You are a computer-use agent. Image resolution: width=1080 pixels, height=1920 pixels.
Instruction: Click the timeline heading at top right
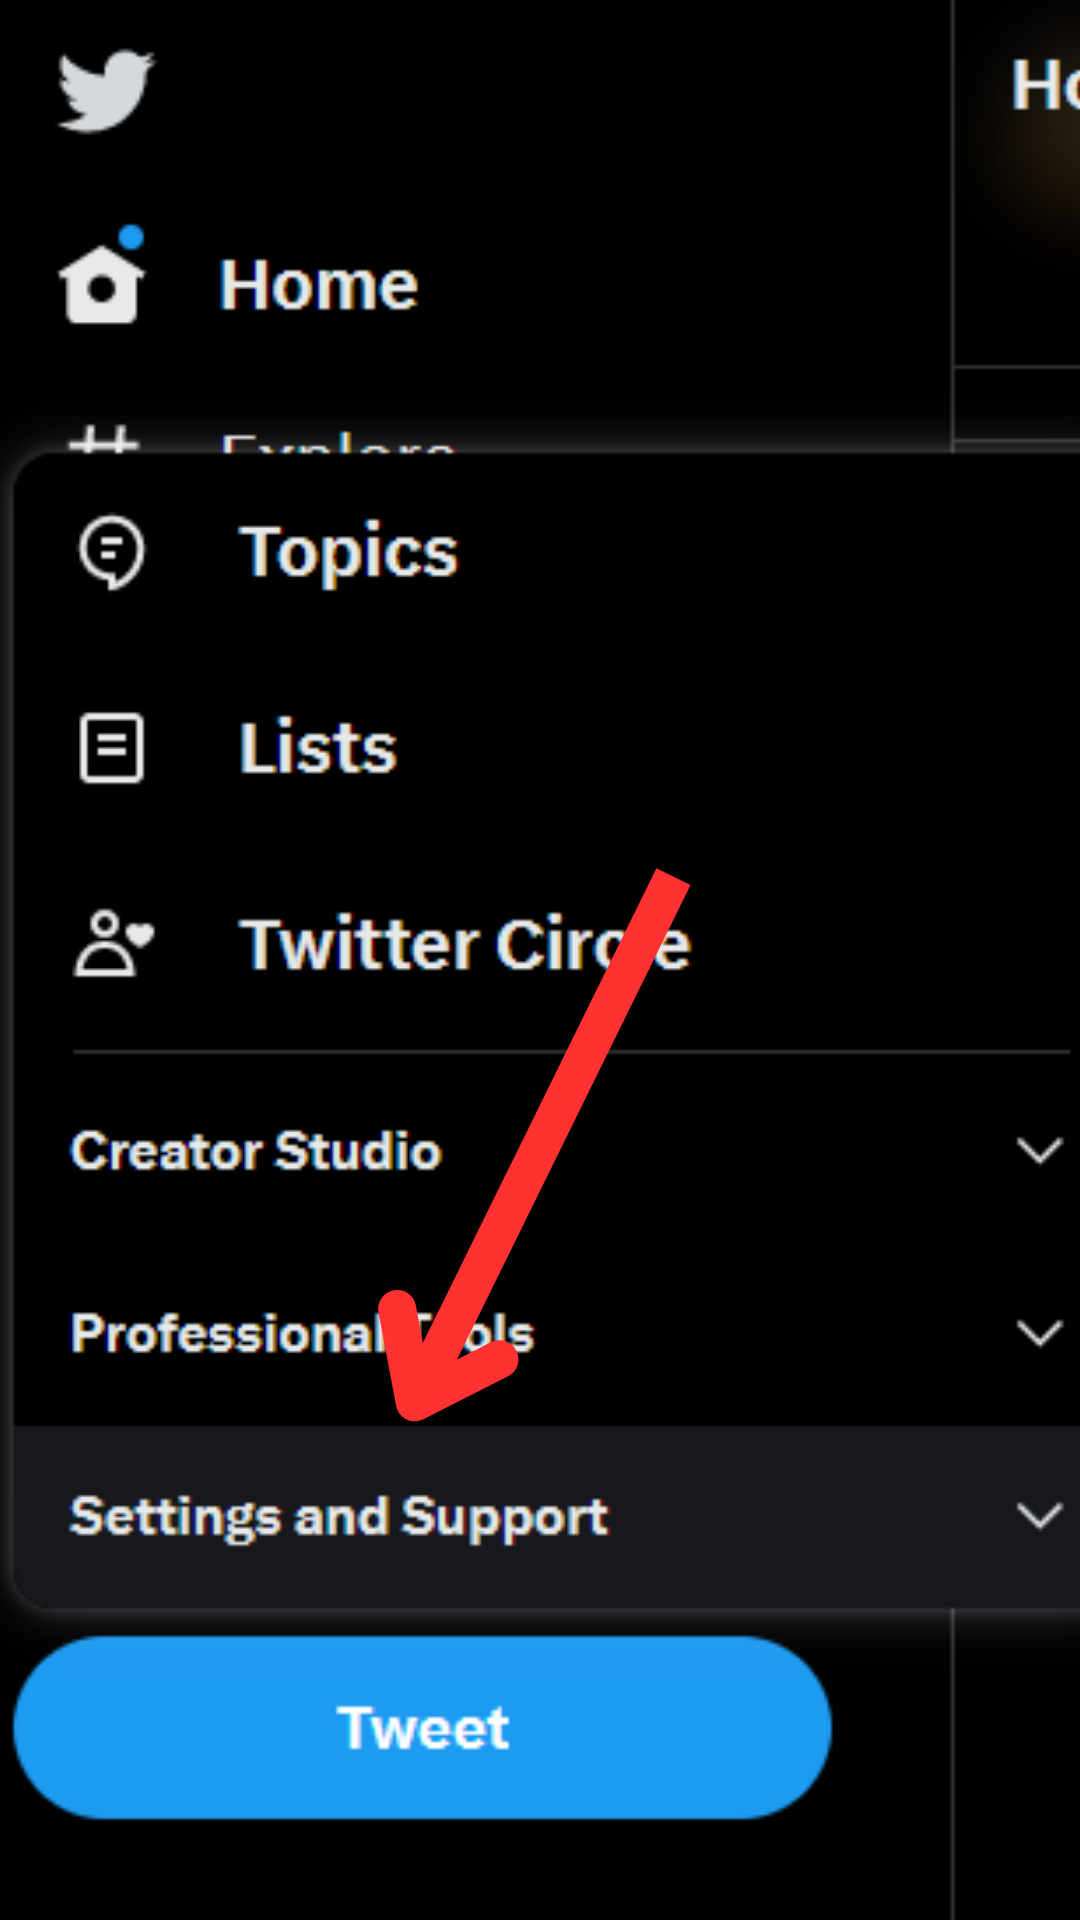click(x=1046, y=85)
